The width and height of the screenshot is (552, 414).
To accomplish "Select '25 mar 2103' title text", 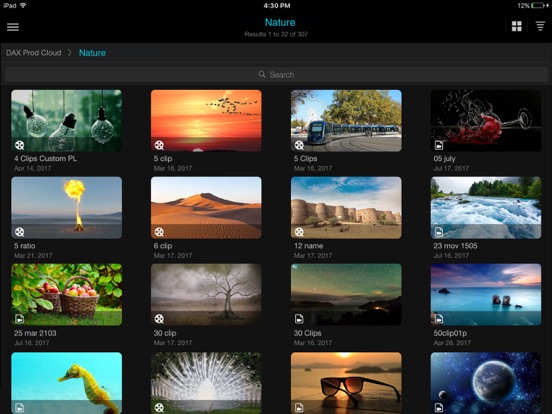I will 35,333.
